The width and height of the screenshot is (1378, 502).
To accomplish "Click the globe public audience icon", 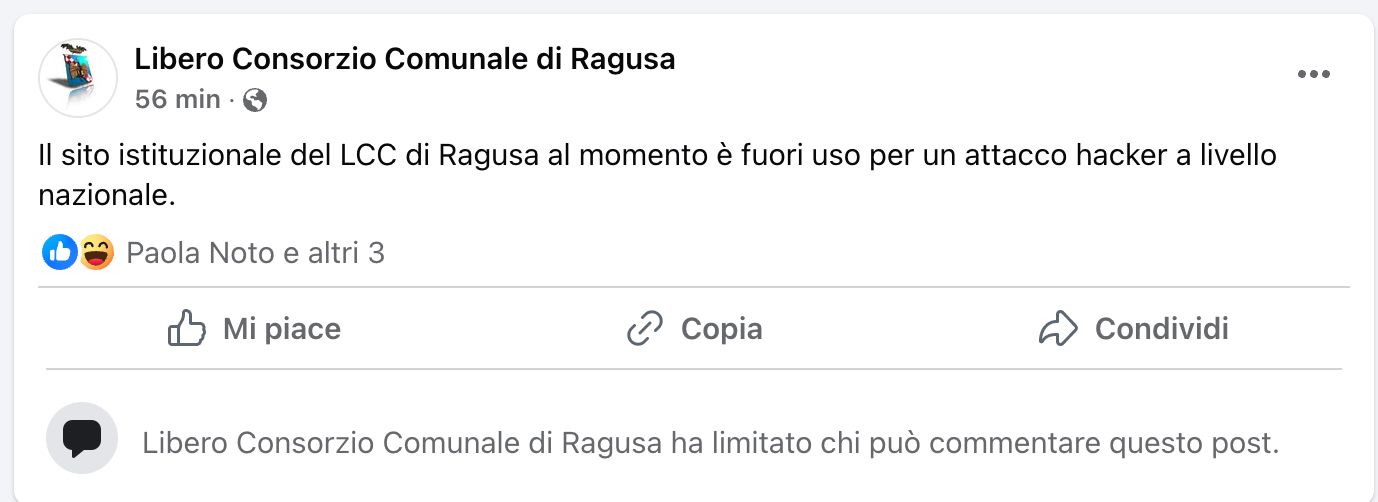I will tap(255, 100).
